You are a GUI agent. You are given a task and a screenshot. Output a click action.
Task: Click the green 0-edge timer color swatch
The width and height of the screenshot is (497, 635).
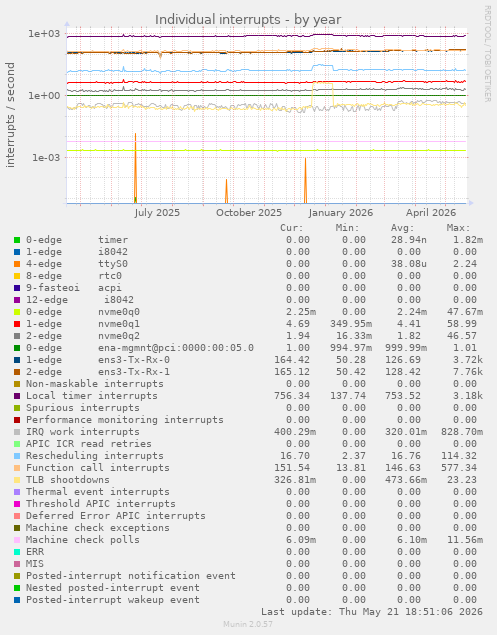pos(17,240)
